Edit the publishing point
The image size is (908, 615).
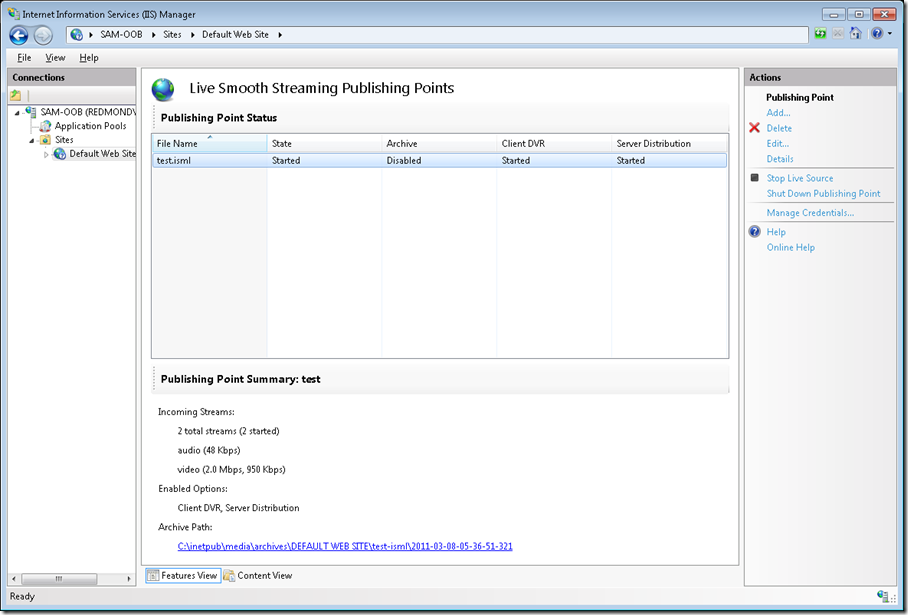[778, 144]
